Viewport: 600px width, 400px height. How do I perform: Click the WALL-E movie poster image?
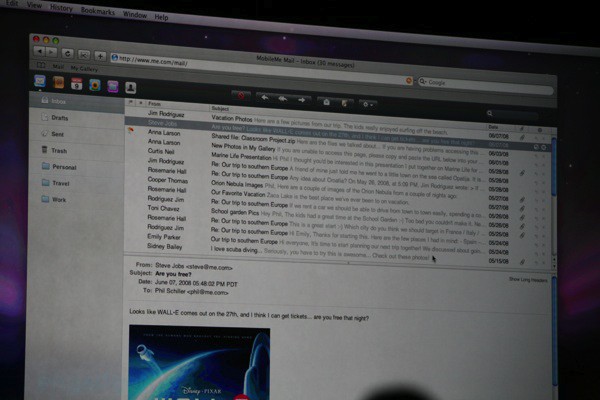tap(199, 363)
